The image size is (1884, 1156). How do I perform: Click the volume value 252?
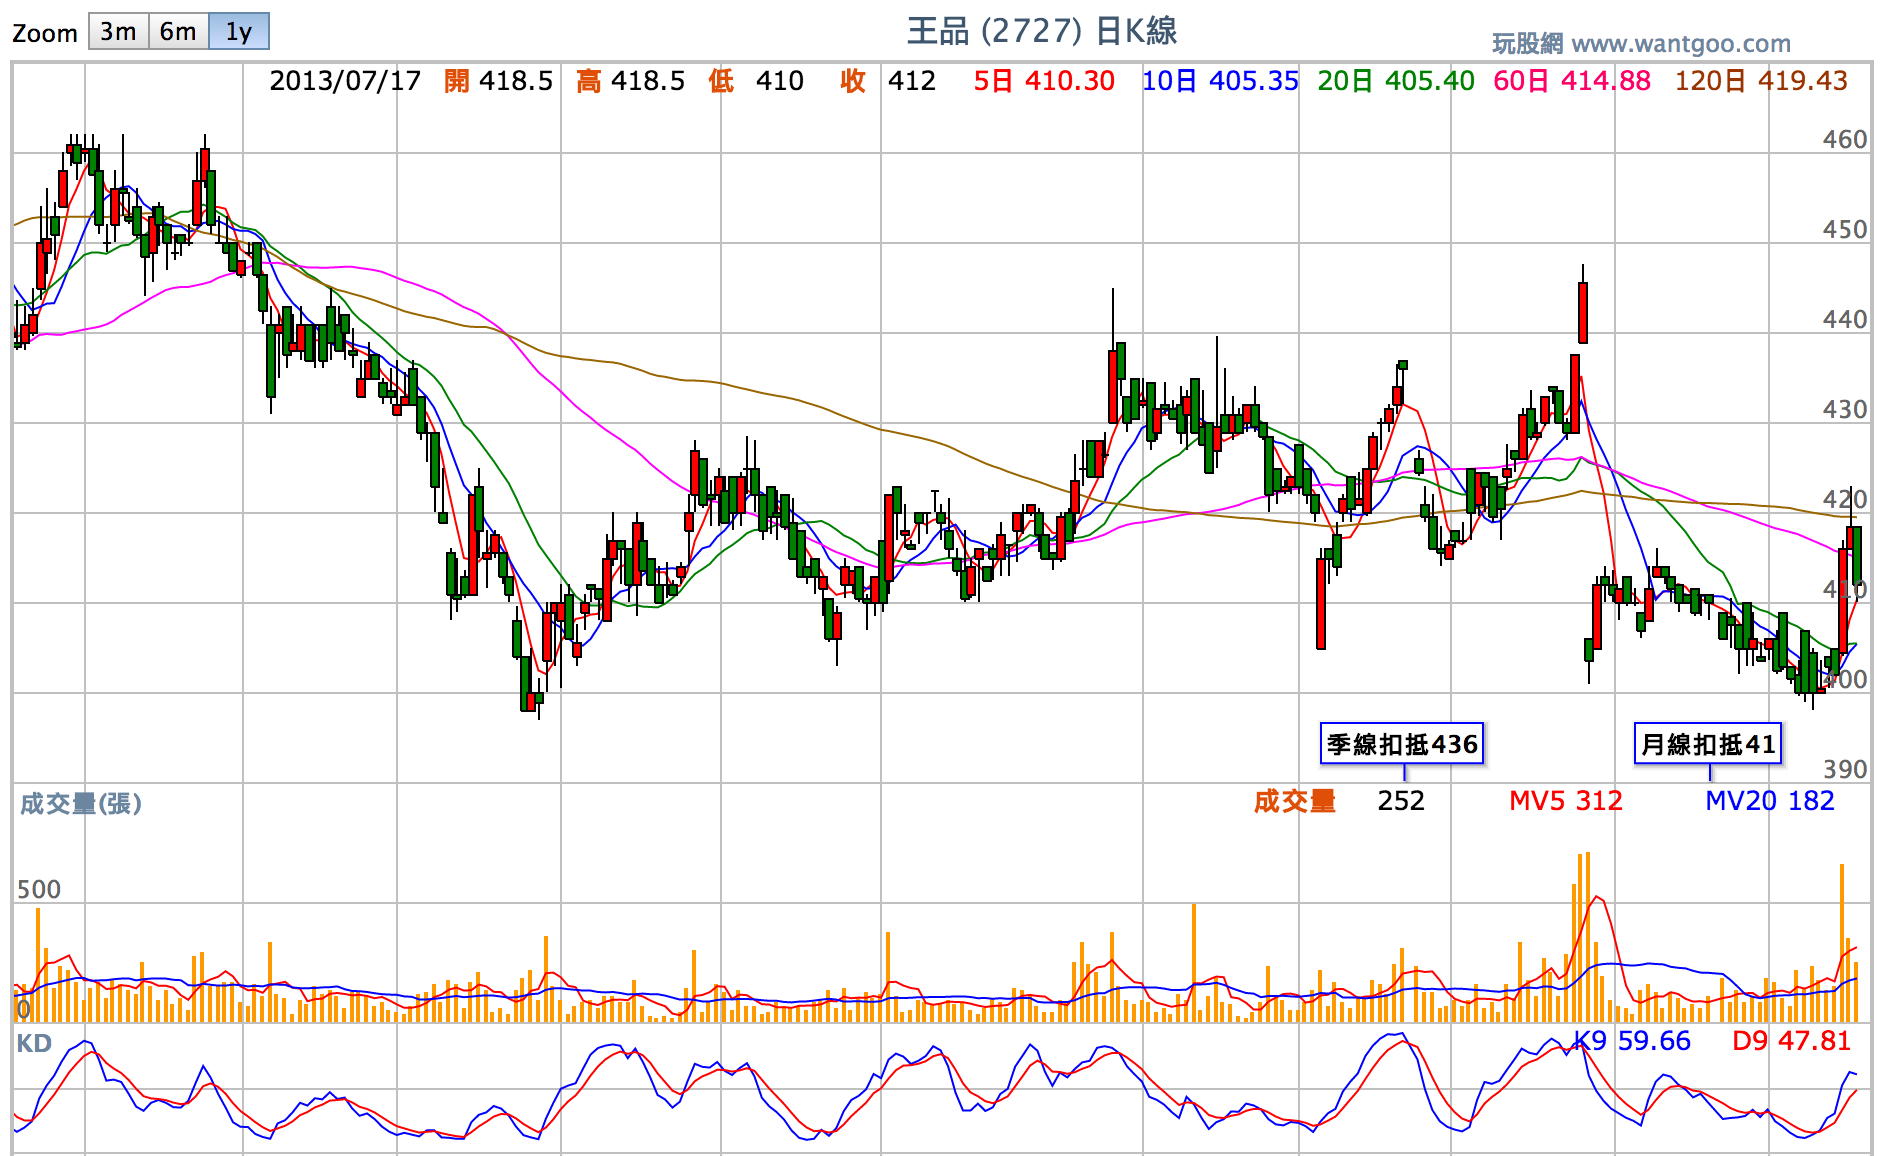(1401, 801)
